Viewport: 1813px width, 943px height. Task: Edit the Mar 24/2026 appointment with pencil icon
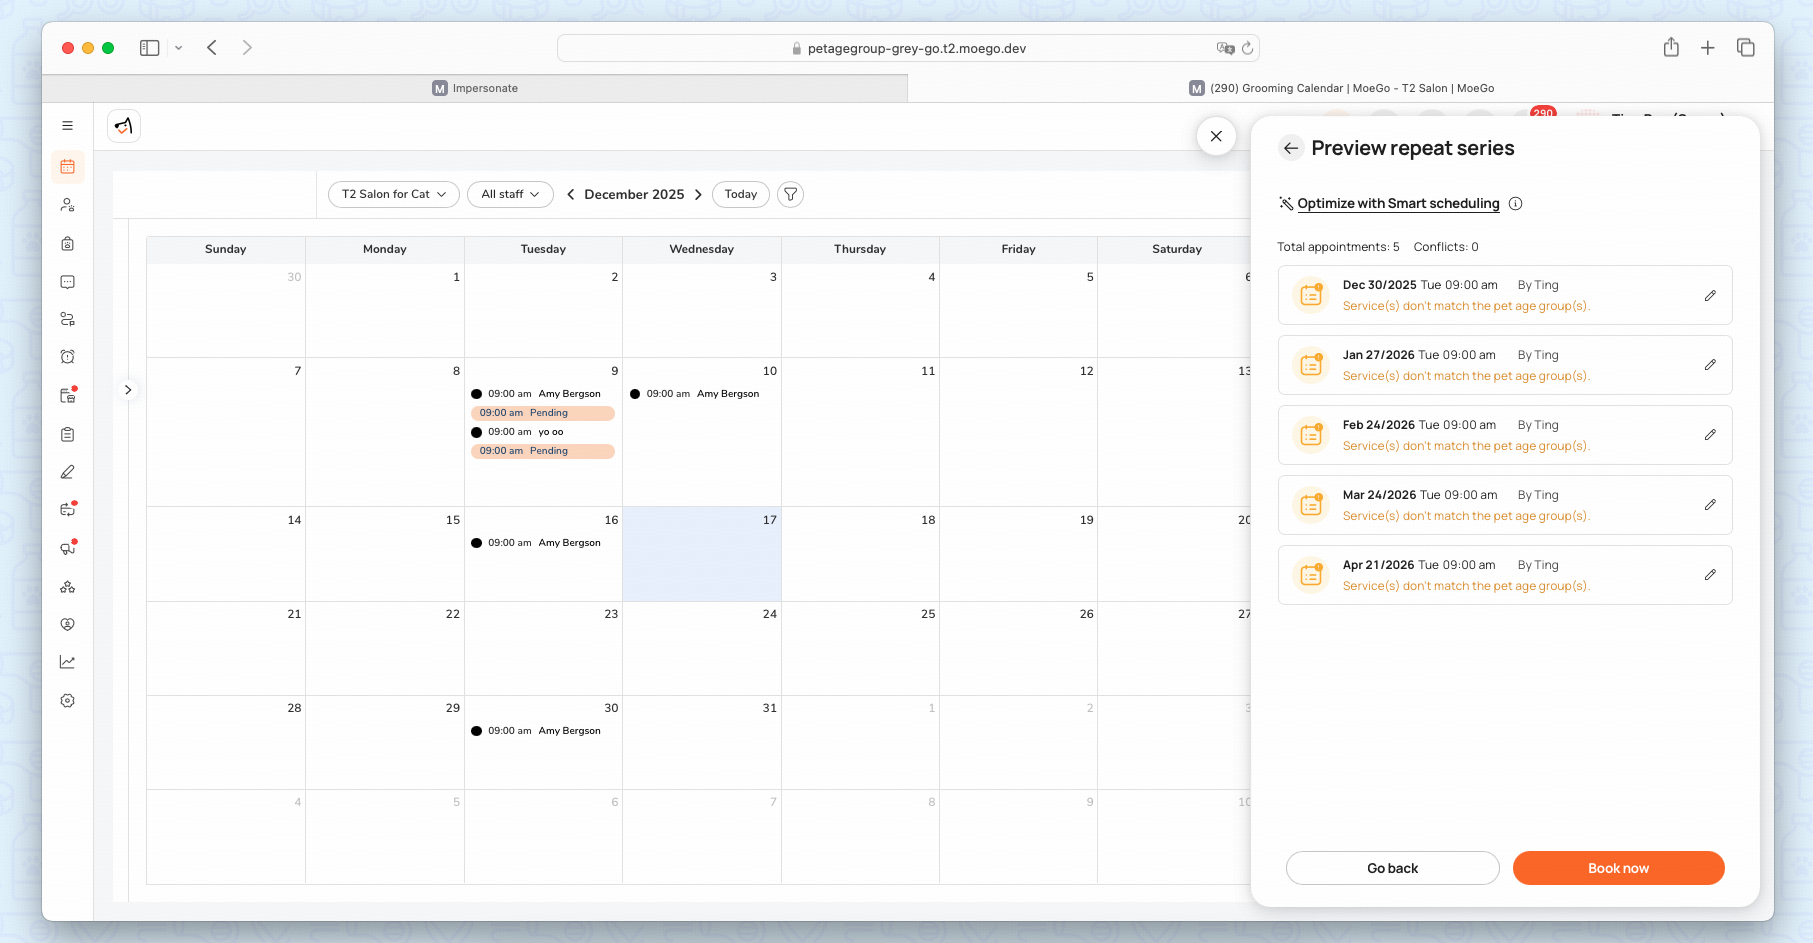tap(1710, 505)
